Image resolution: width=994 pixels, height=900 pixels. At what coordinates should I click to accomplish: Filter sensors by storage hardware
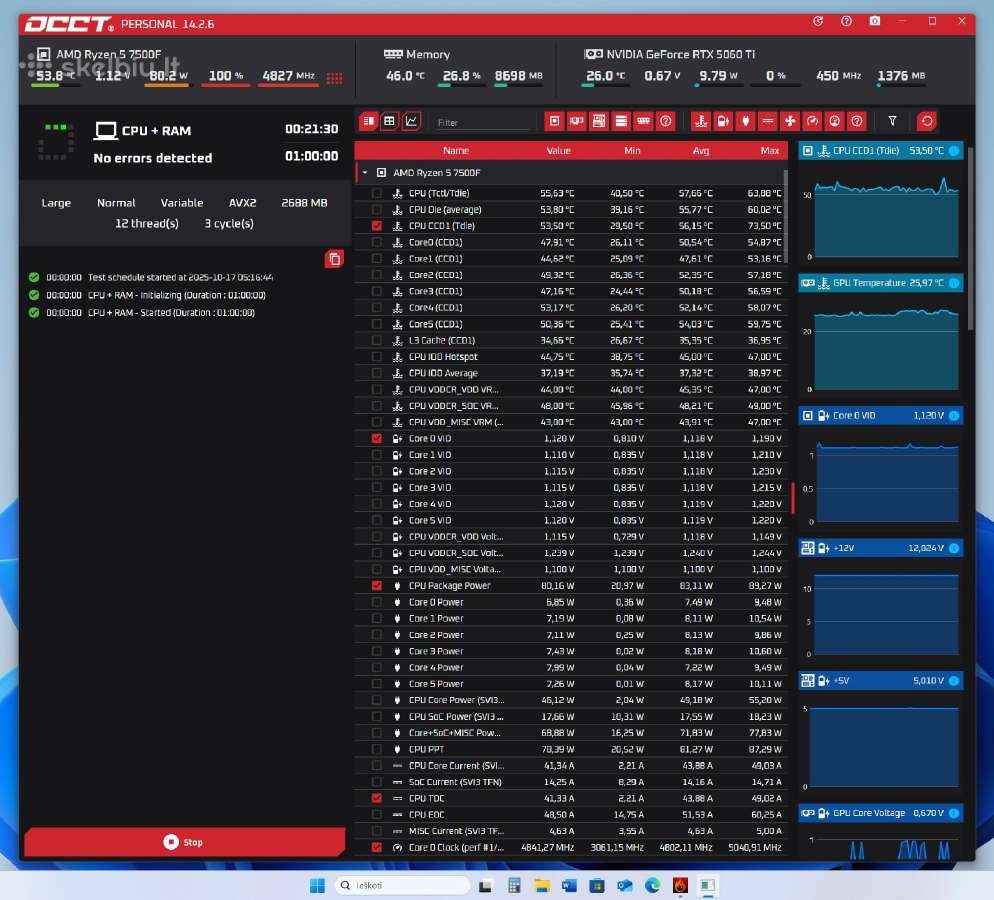click(x=621, y=121)
